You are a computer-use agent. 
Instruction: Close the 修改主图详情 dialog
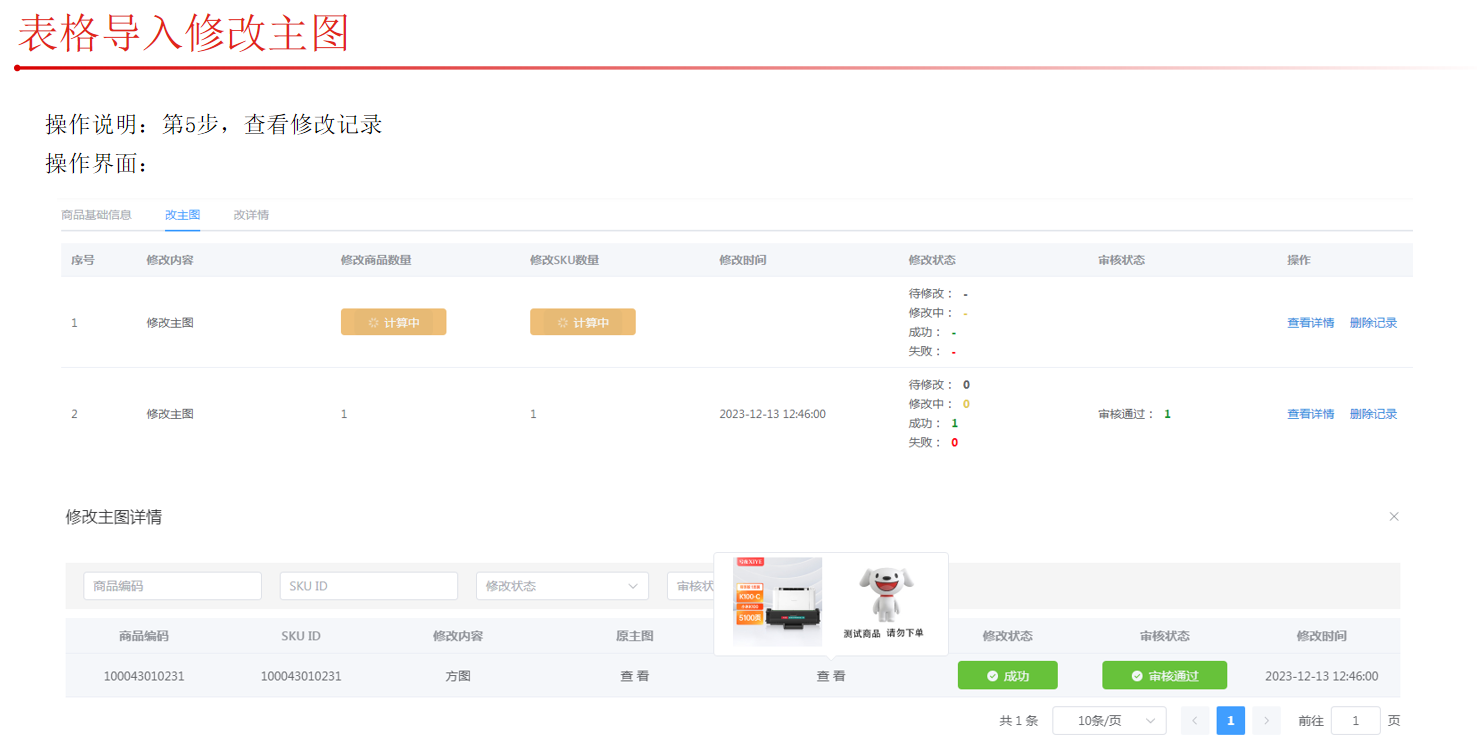coord(1394,517)
